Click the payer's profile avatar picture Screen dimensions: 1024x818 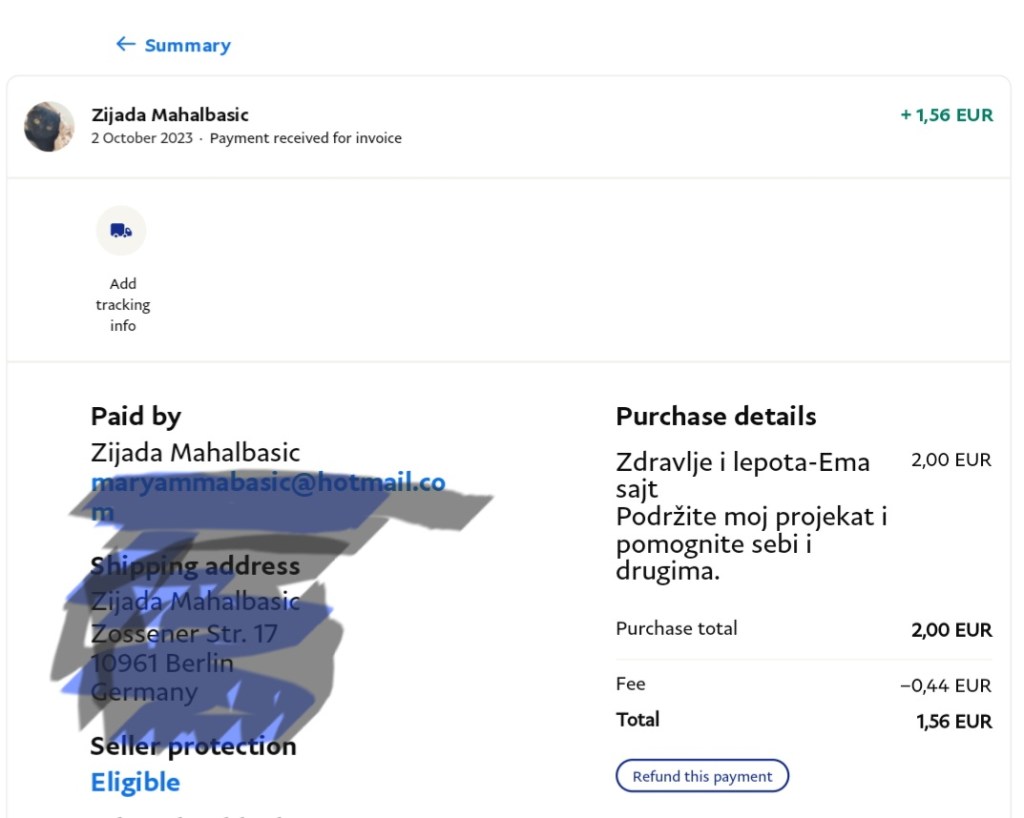[x=49, y=126]
